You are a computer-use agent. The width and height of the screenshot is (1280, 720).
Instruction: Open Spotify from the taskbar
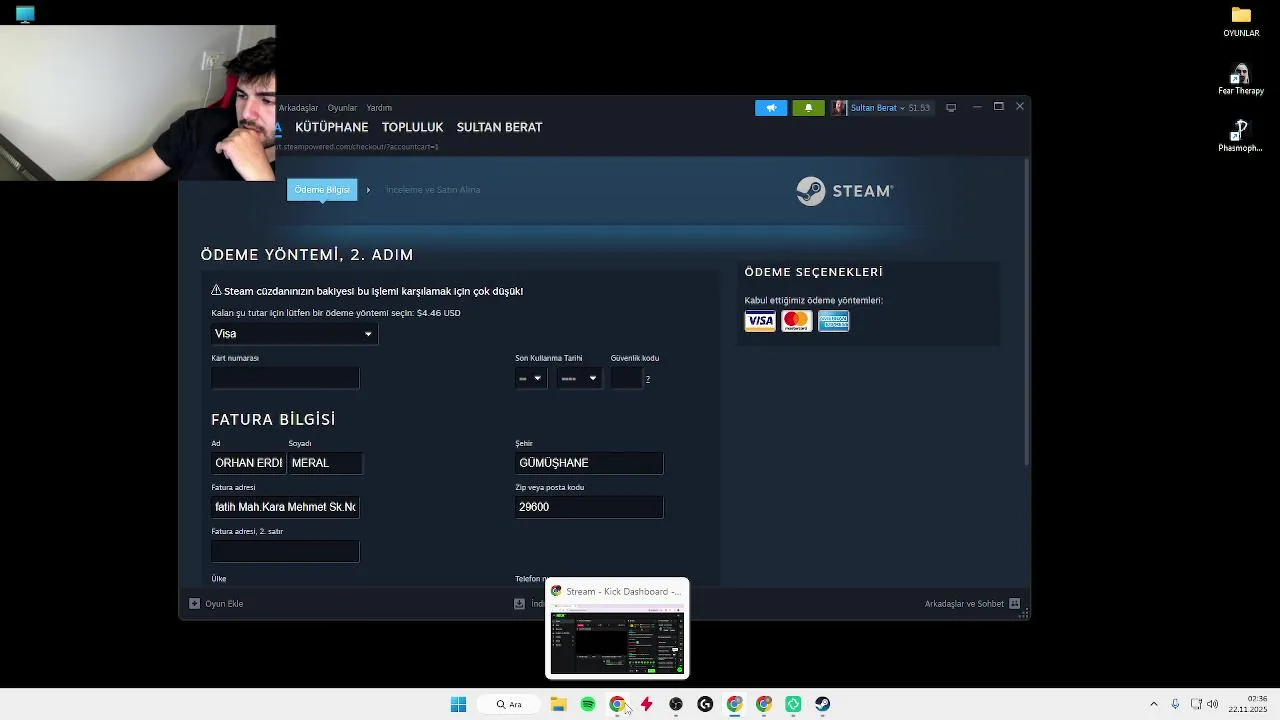pyautogui.click(x=588, y=704)
